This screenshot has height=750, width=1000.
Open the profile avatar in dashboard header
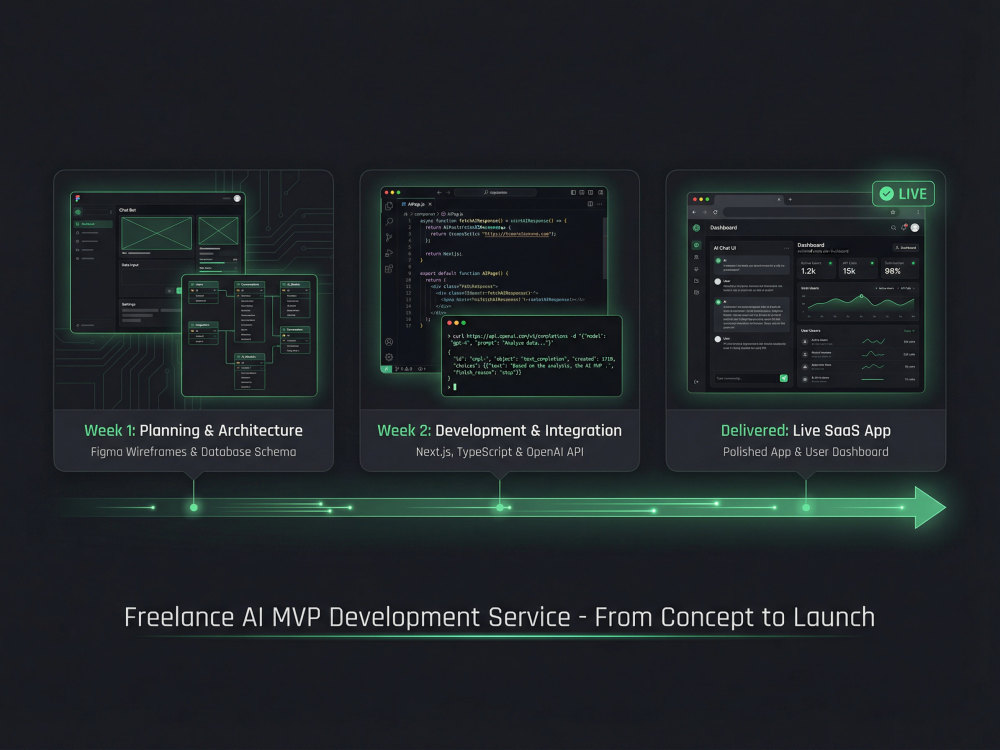tap(915, 228)
